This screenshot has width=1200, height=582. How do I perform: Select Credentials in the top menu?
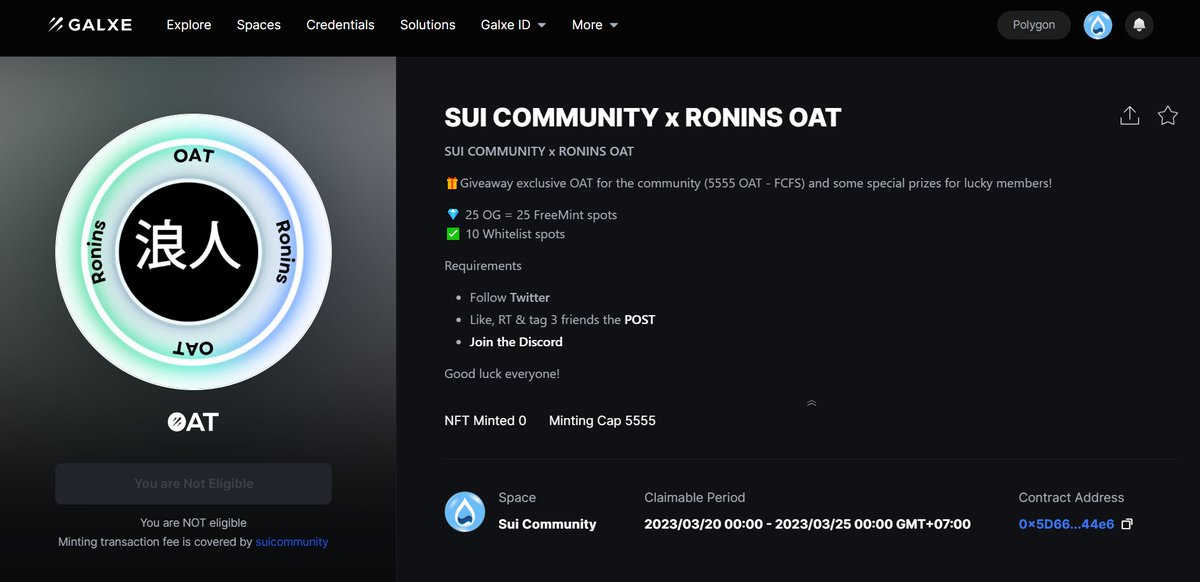pyautogui.click(x=340, y=24)
